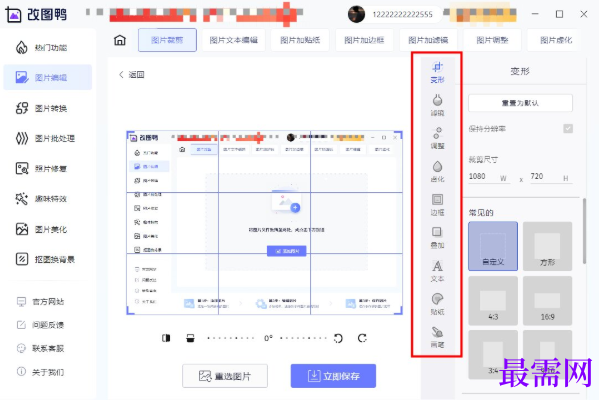Image resolution: width=611 pixels, height=404 pixels.
Task: Select the 调整 adjust tool
Action: (437, 139)
